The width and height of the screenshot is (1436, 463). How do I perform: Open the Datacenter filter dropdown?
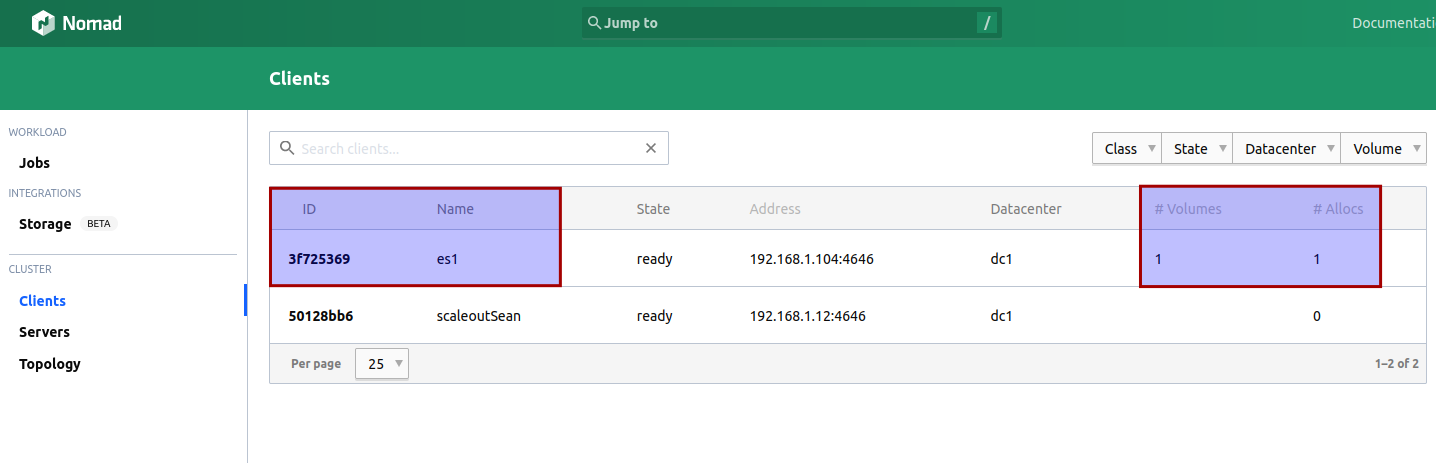click(x=1286, y=148)
